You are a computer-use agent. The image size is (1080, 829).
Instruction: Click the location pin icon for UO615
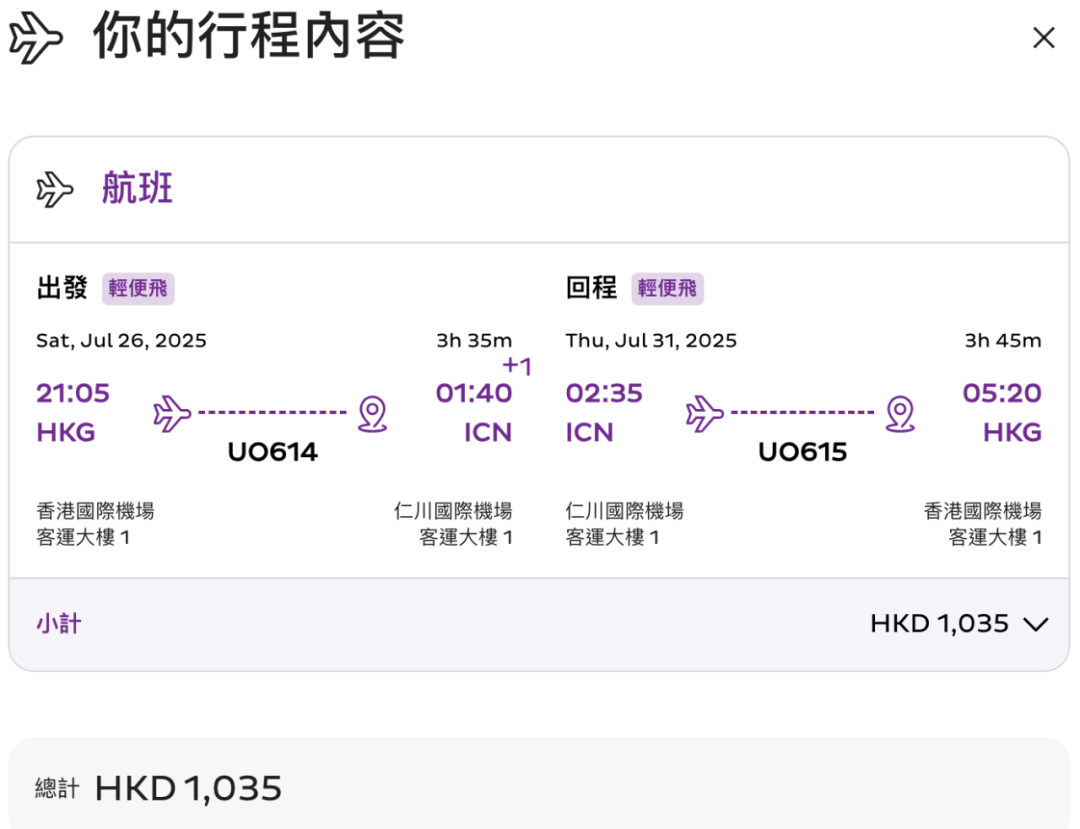[x=900, y=414]
